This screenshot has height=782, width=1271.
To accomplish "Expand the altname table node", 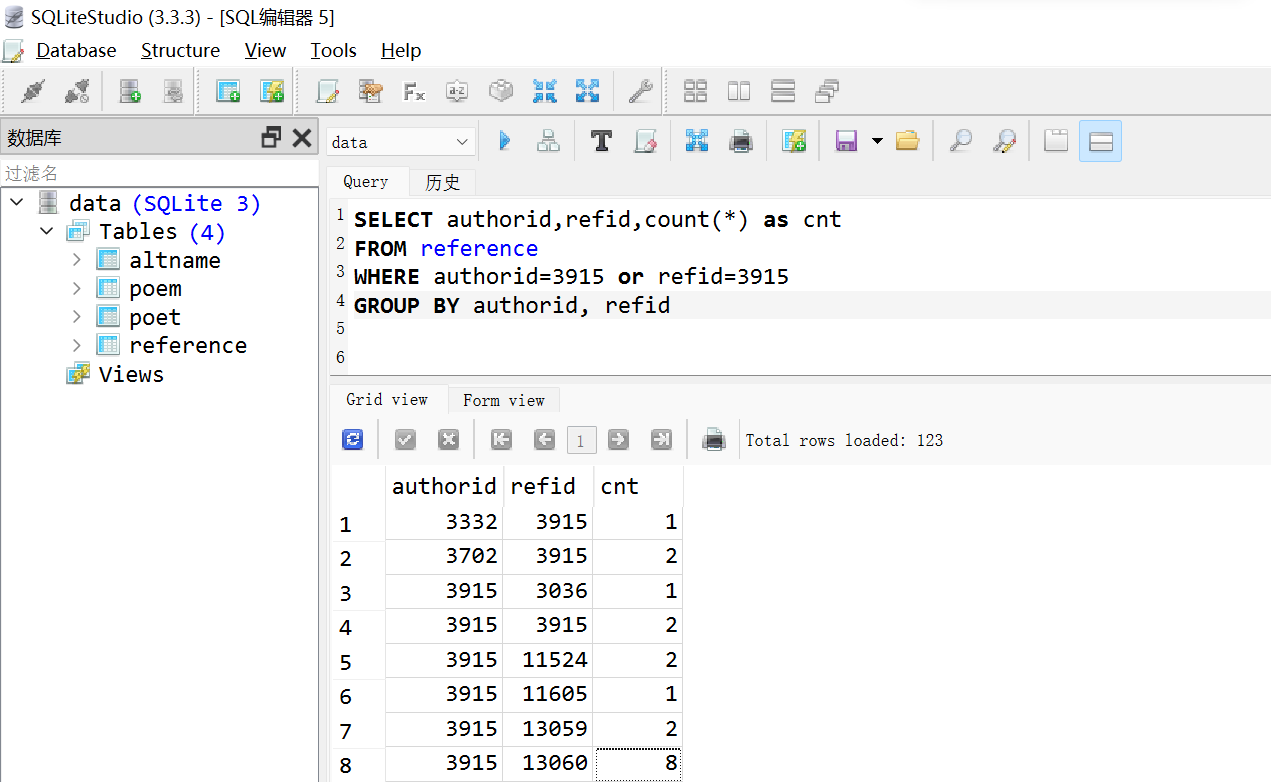I will [x=77, y=260].
